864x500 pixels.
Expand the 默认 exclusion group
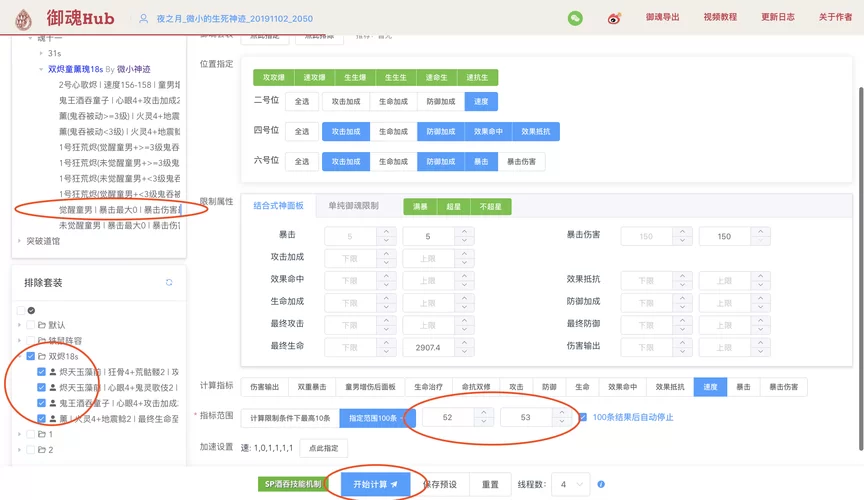[19, 325]
